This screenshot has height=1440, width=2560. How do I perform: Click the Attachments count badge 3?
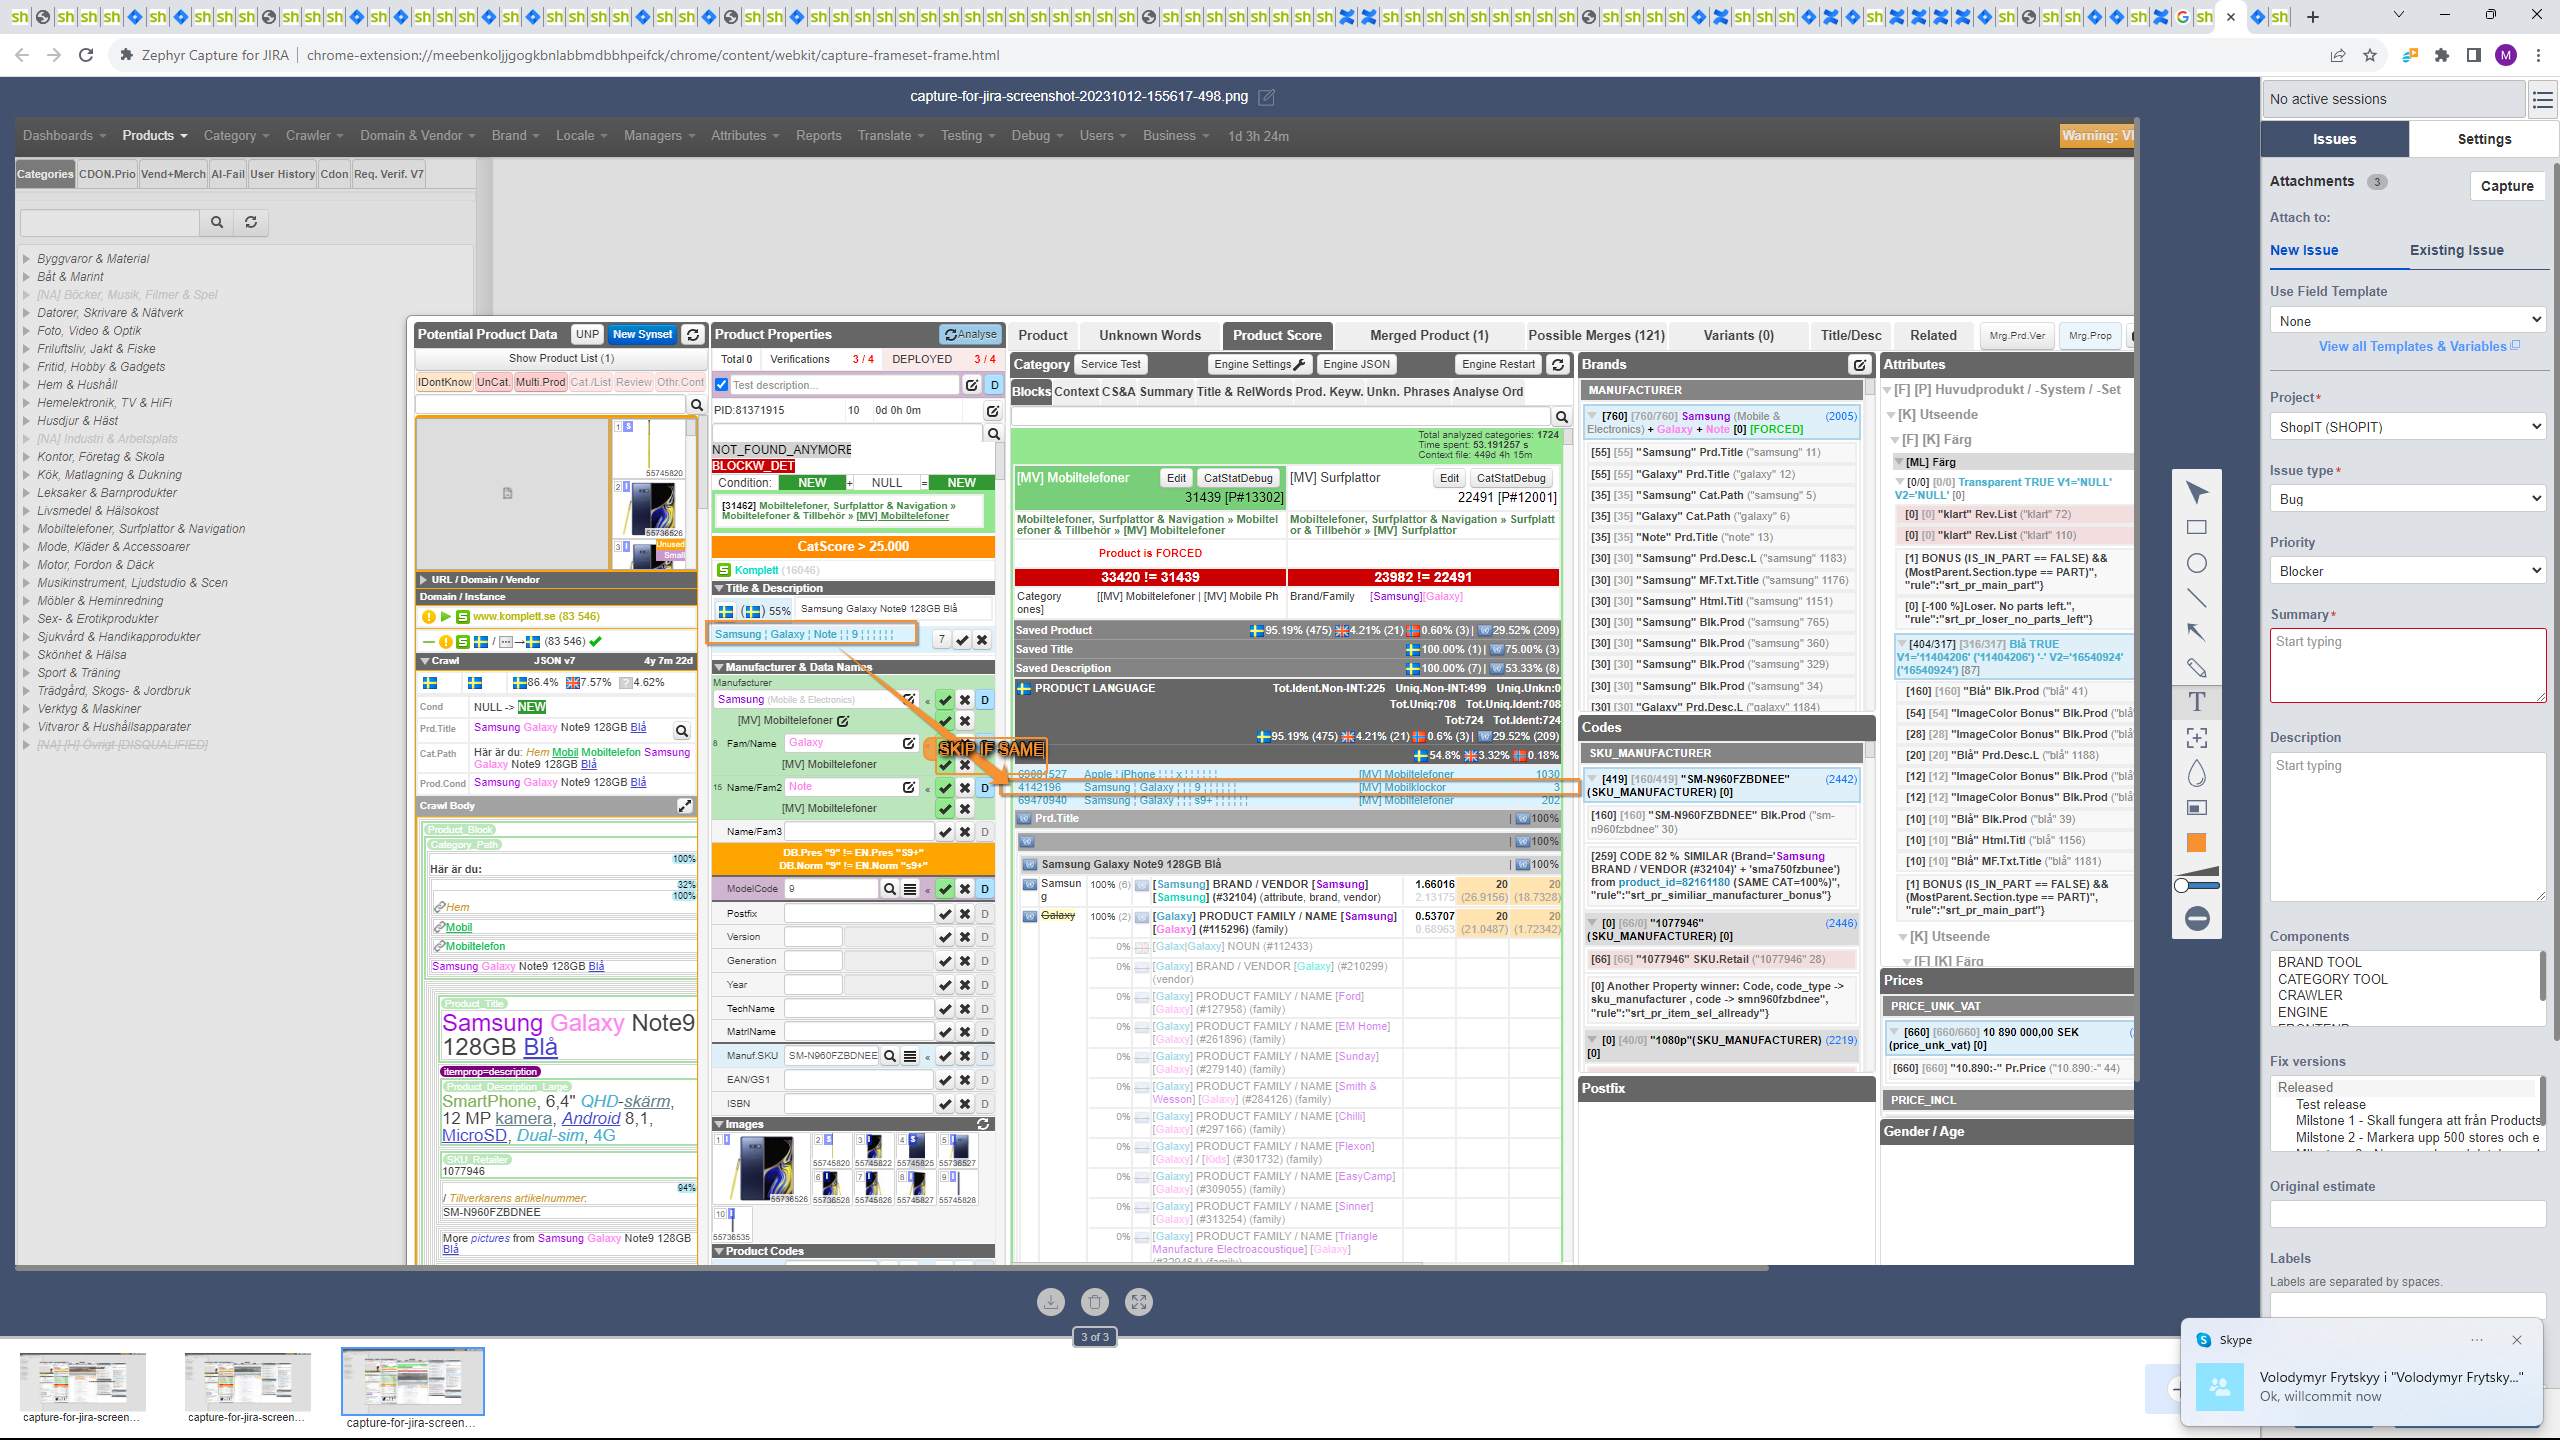pyautogui.click(x=2377, y=182)
